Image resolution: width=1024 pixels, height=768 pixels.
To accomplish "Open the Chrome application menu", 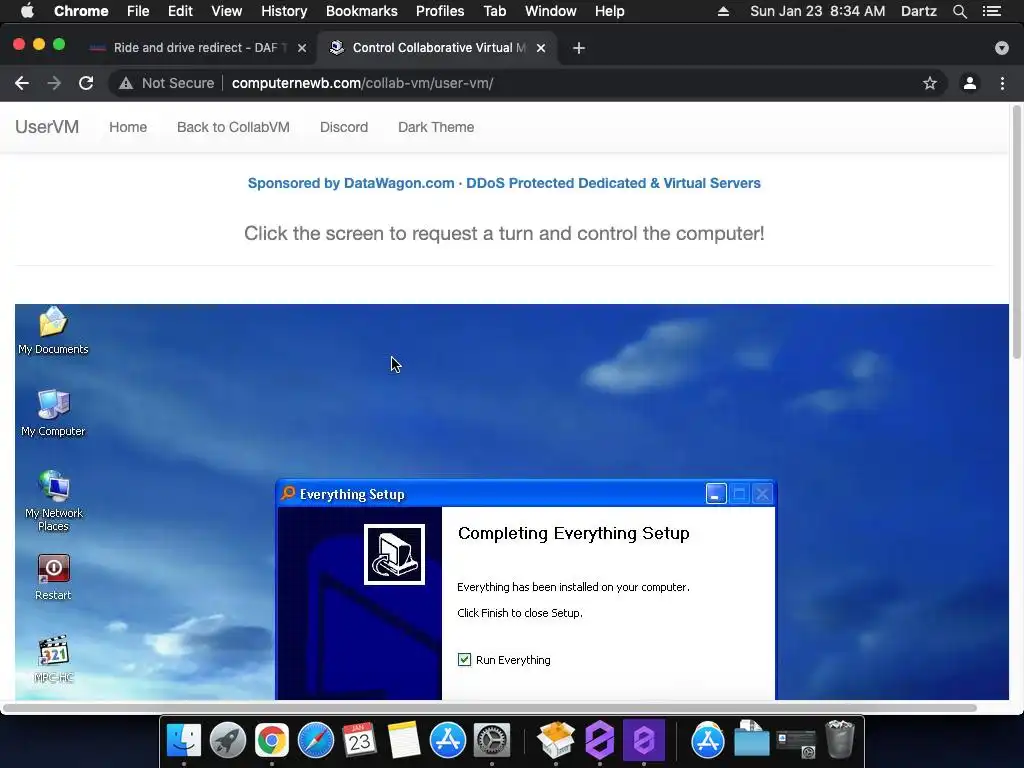I will coord(81,11).
